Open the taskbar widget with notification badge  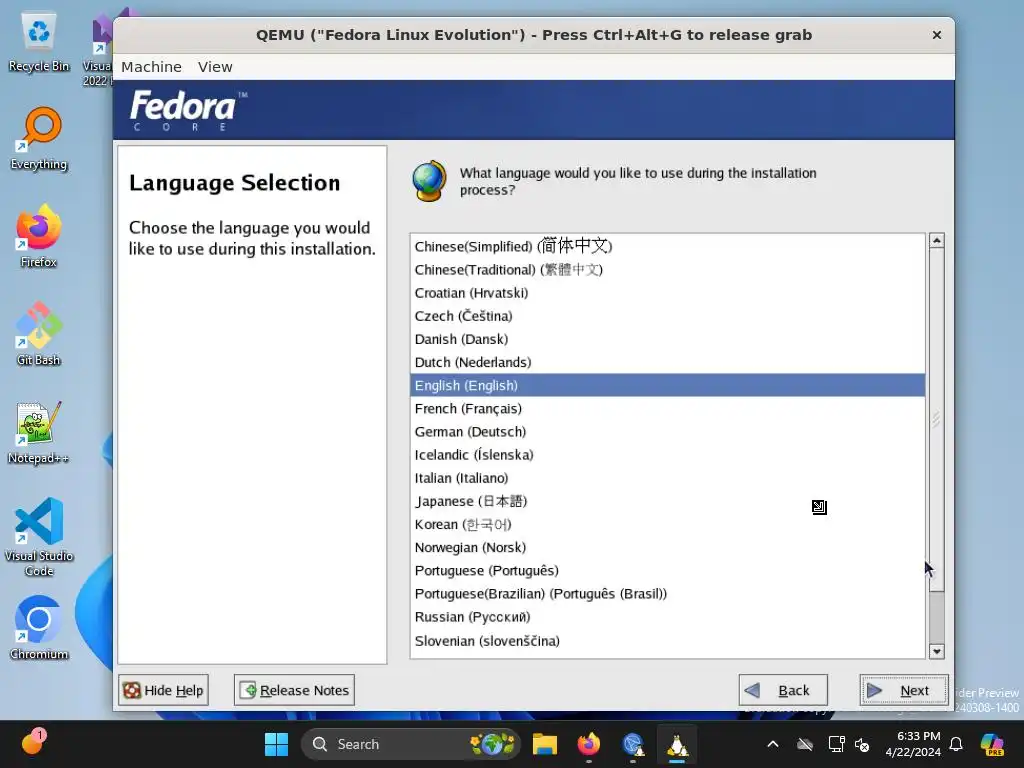[x=32, y=742]
